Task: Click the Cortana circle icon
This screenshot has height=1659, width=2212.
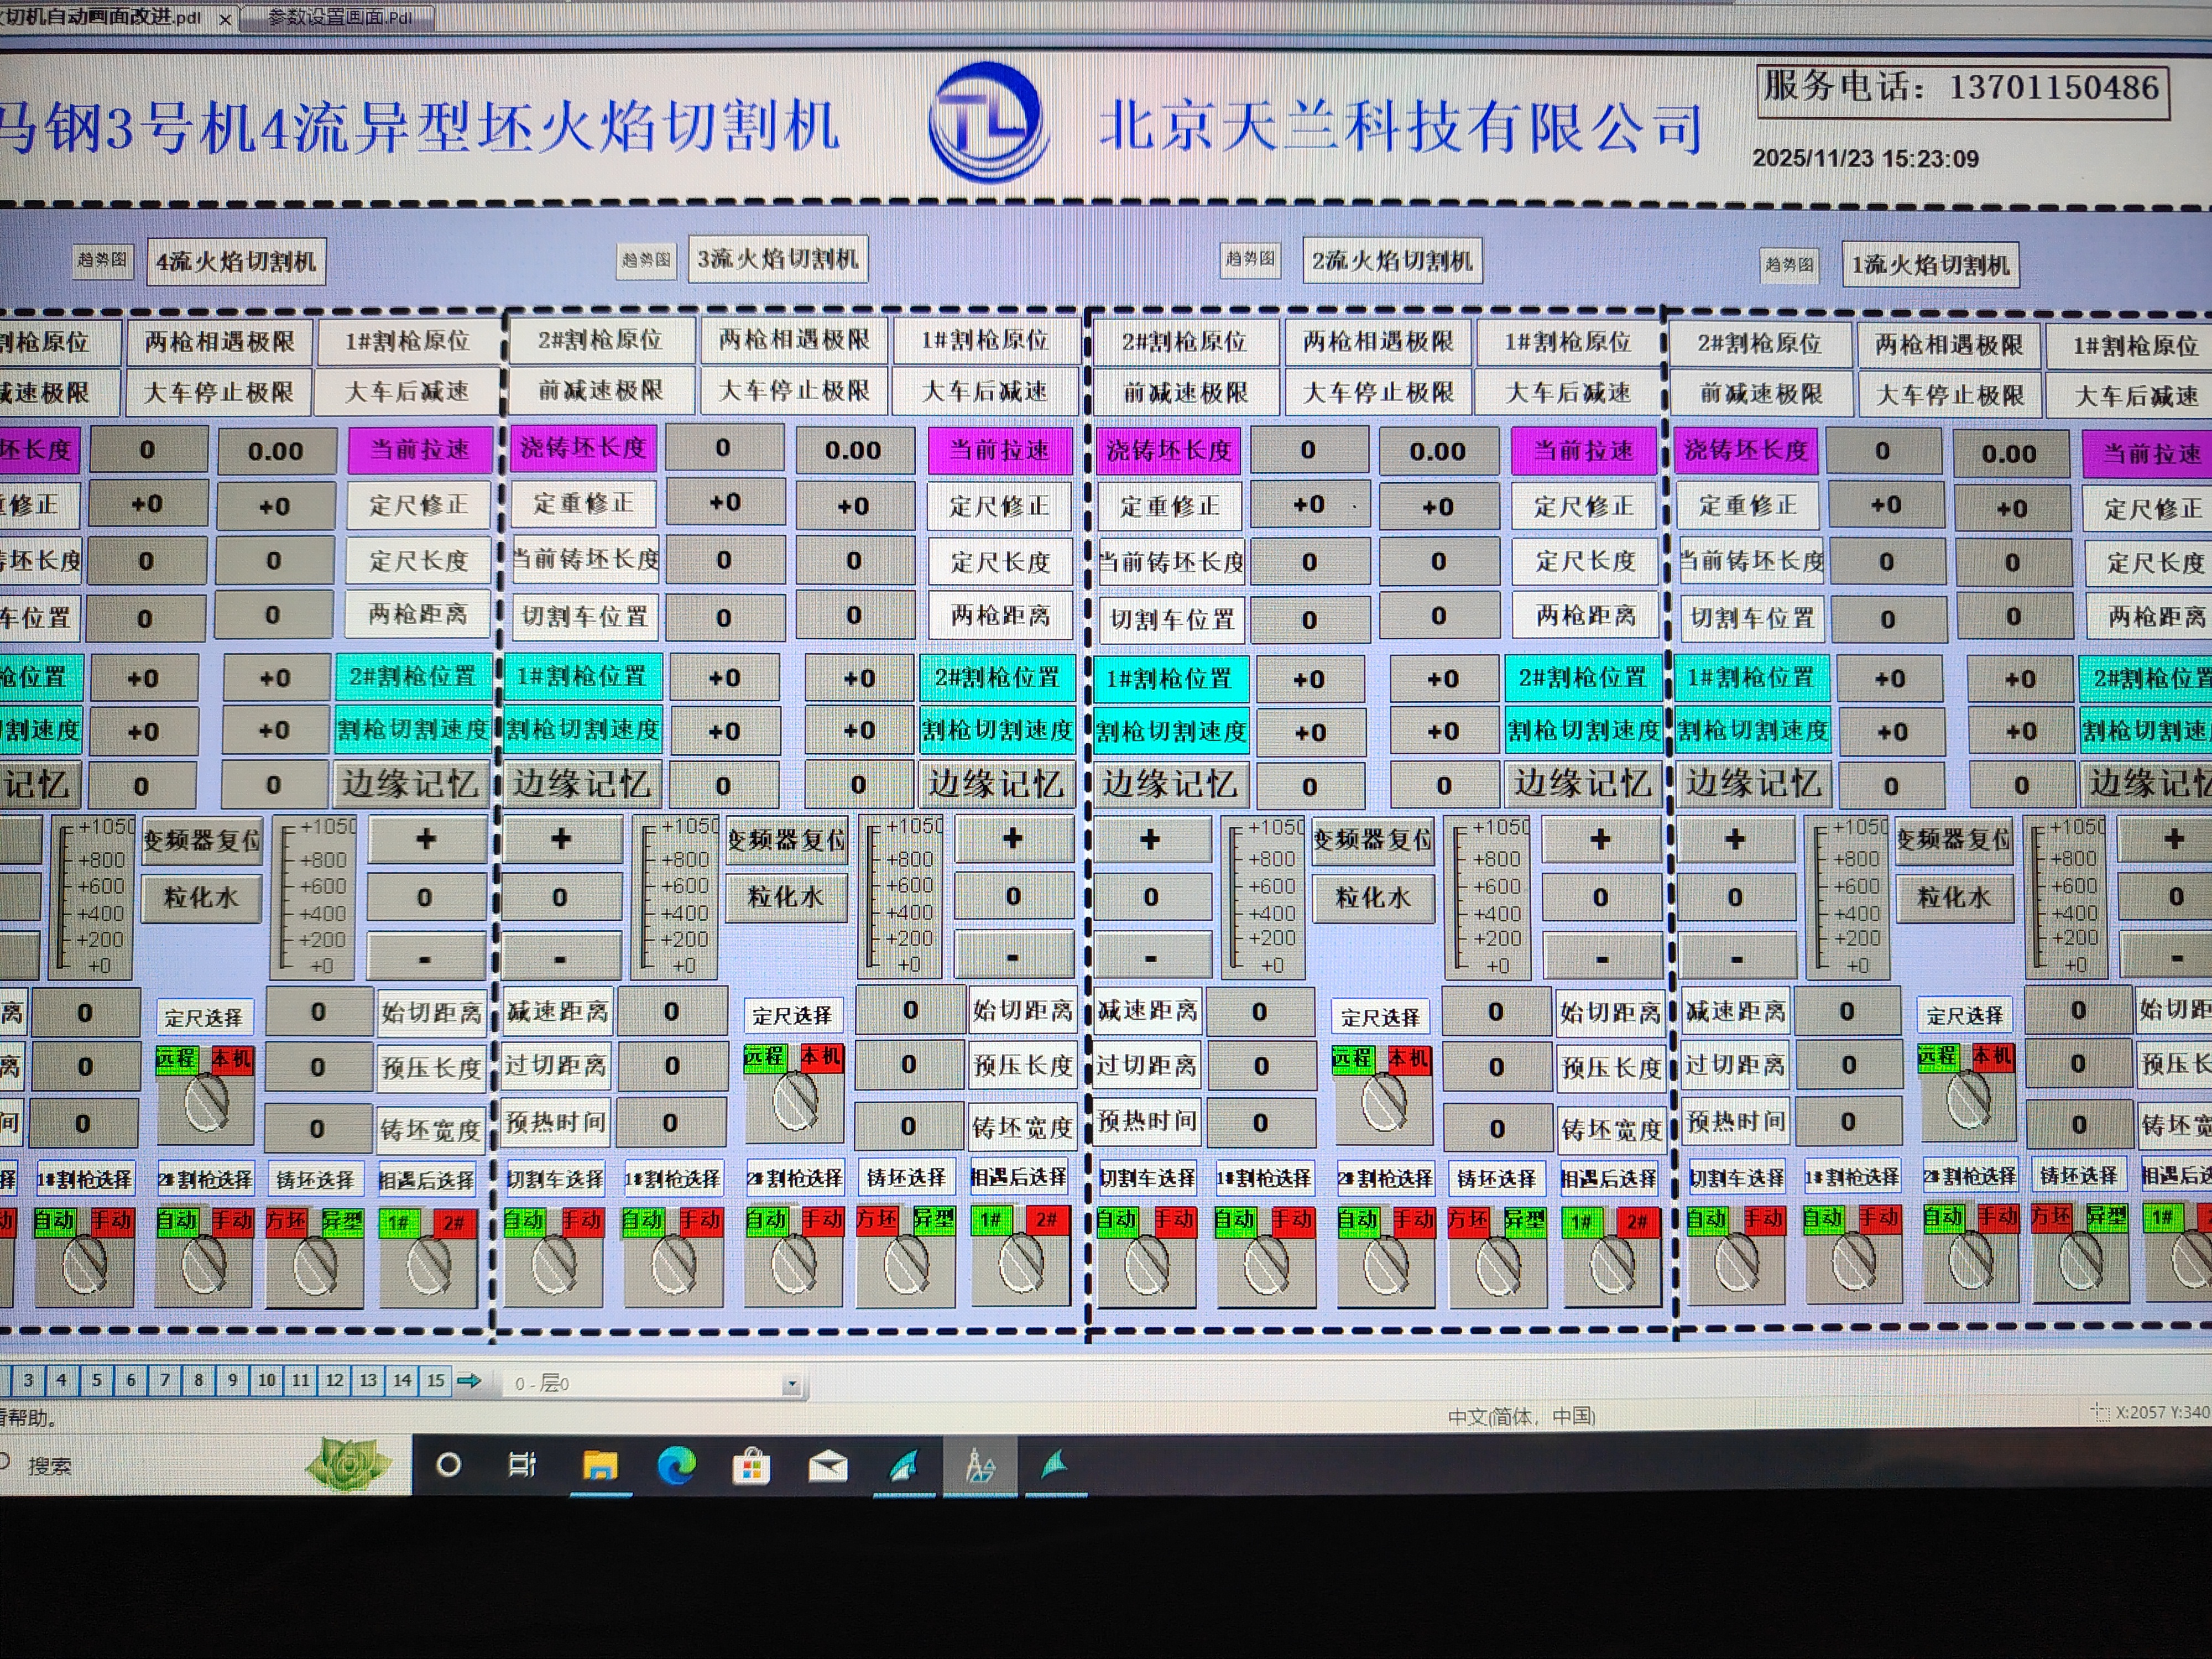Action: (x=449, y=1465)
